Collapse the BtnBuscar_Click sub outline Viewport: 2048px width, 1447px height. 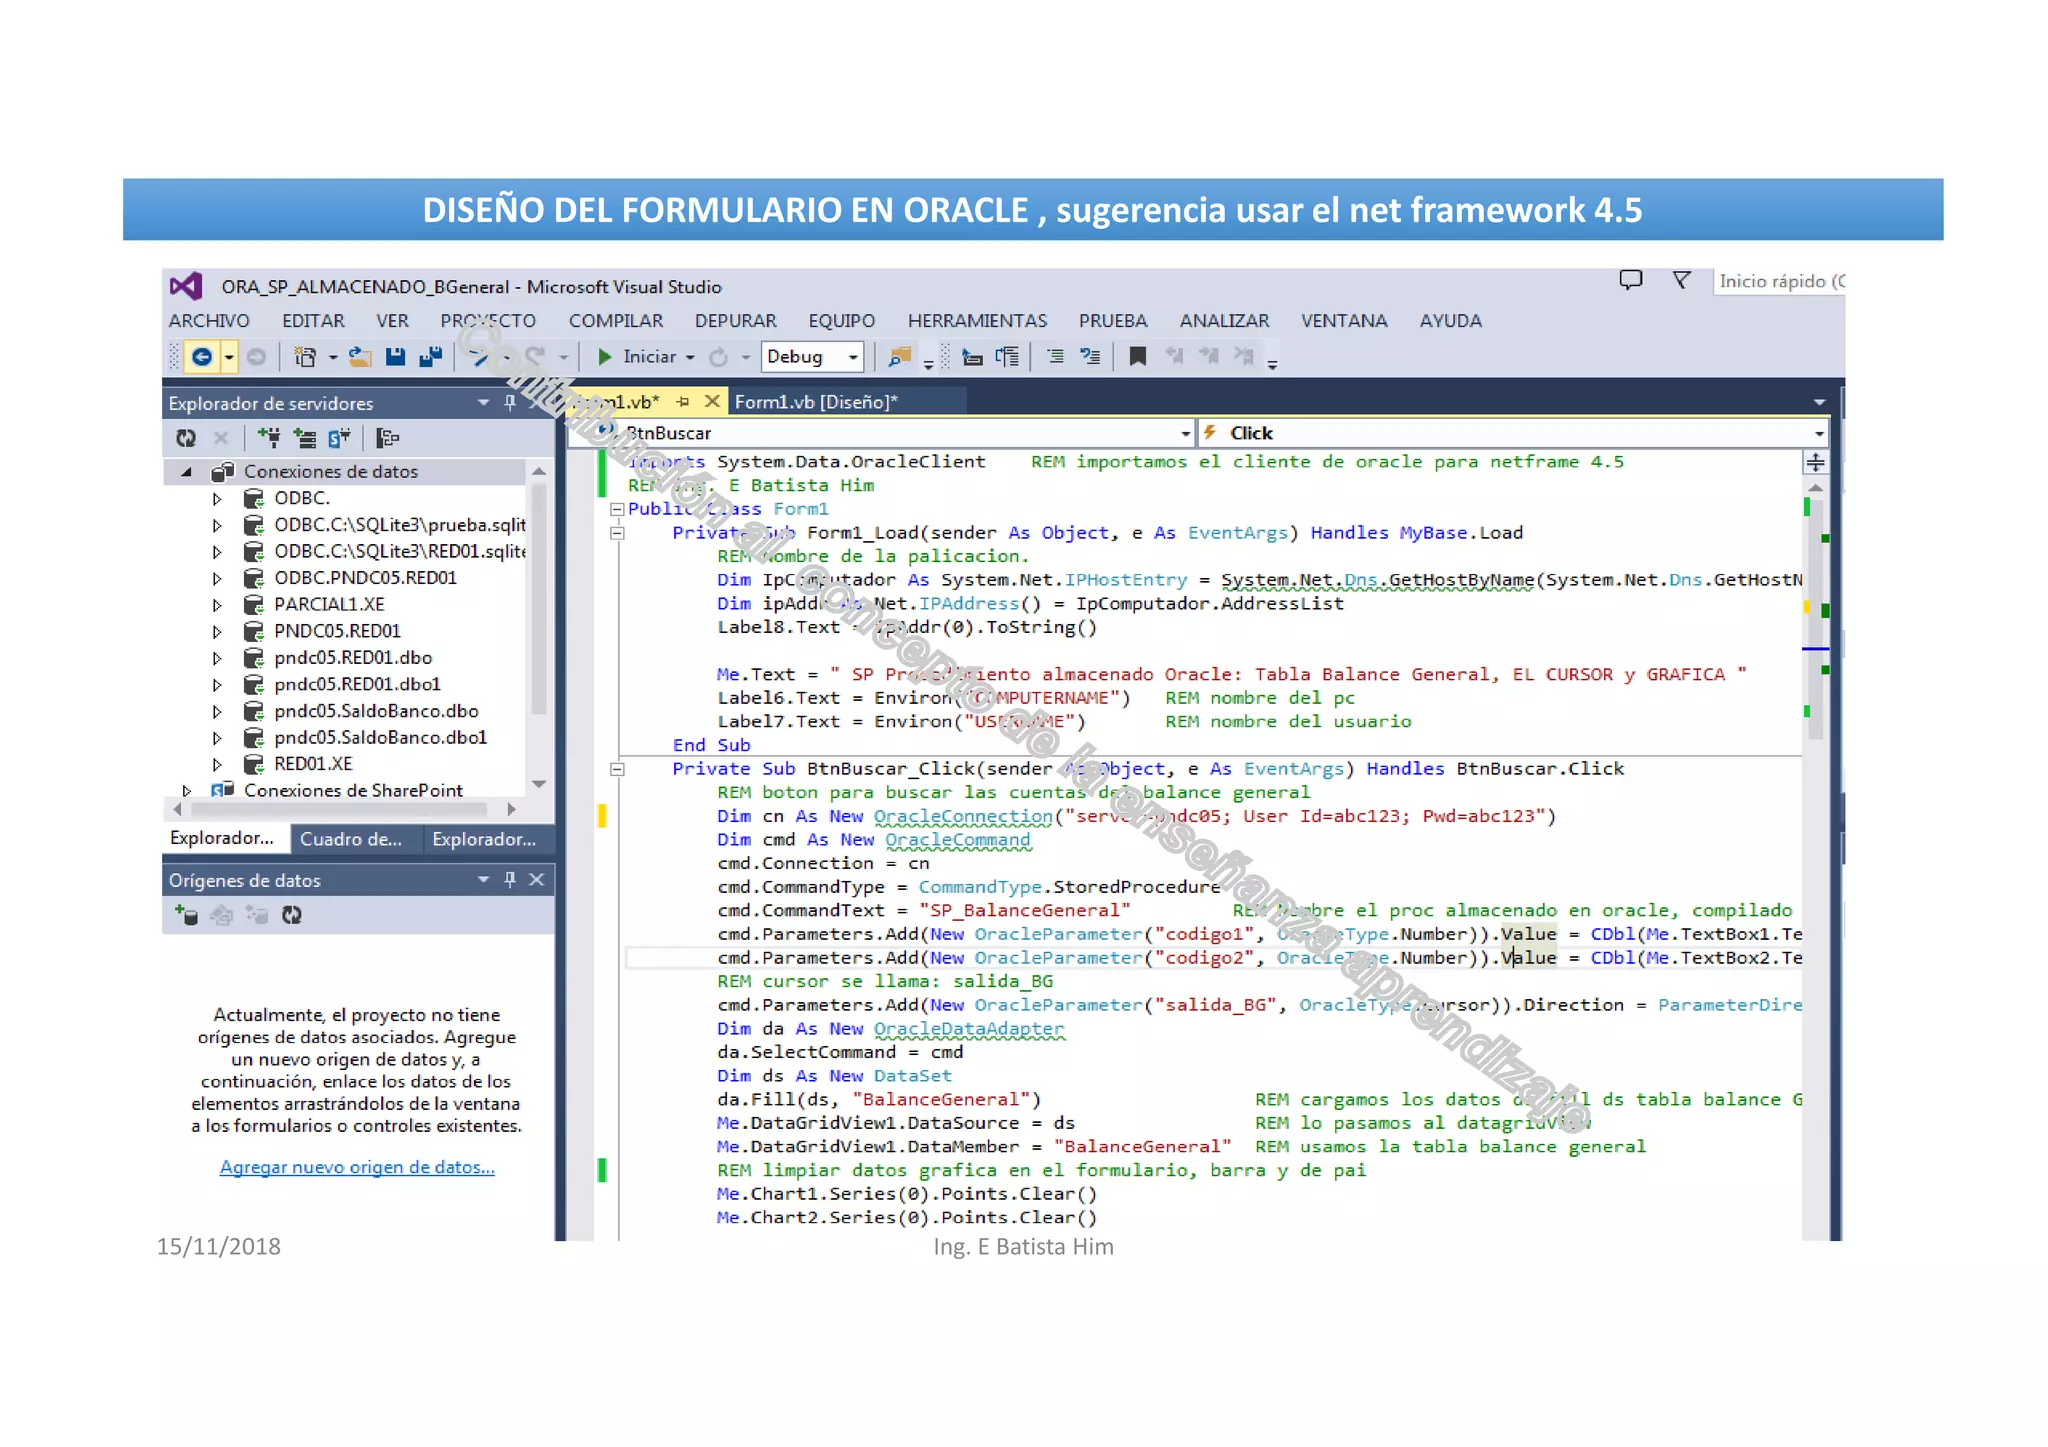617,769
